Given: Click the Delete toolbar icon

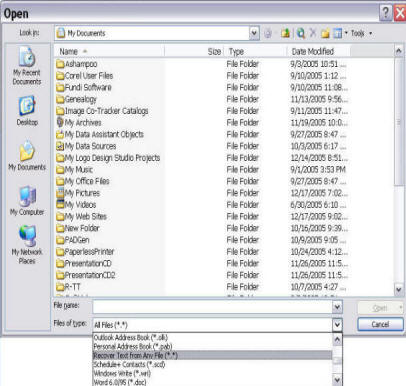Looking at the screenshot, I should pyautogui.click(x=313, y=33).
